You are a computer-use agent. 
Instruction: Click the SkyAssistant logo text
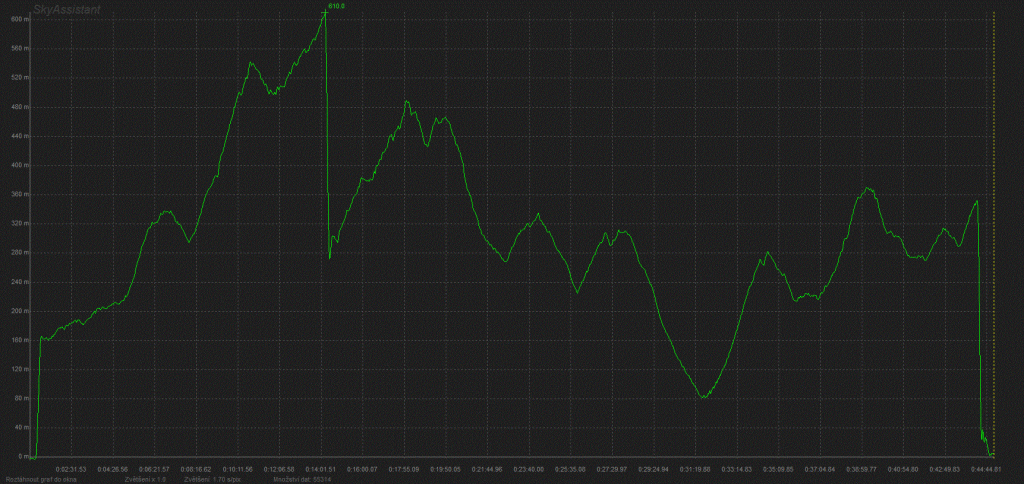click(67, 8)
